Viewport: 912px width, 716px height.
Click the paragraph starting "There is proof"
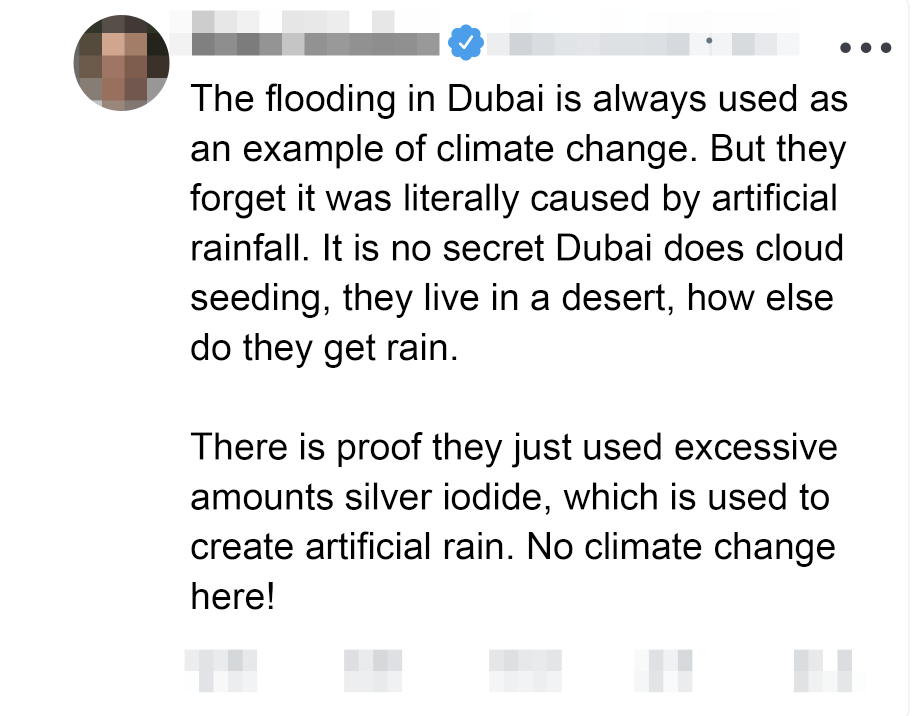[512, 521]
